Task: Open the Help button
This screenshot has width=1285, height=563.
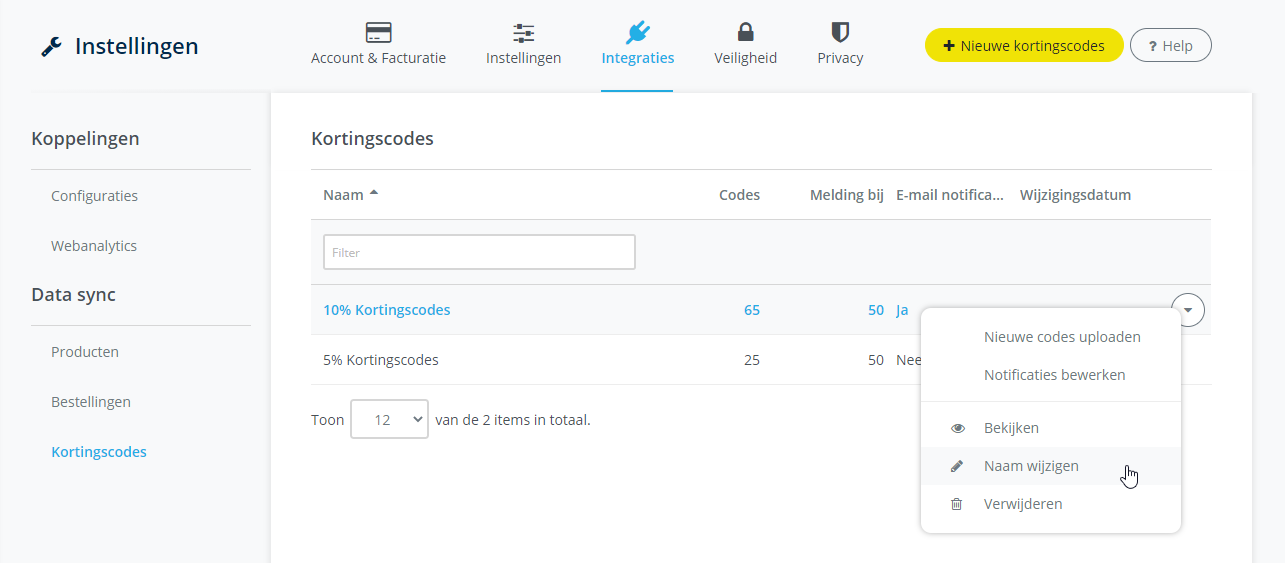Action: pyautogui.click(x=1170, y=46)
